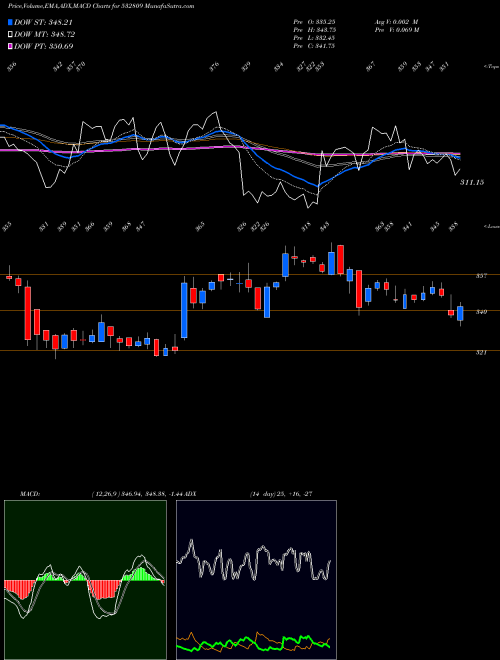
Task: Click the 321 price level label
Action: tap(481, 352)
